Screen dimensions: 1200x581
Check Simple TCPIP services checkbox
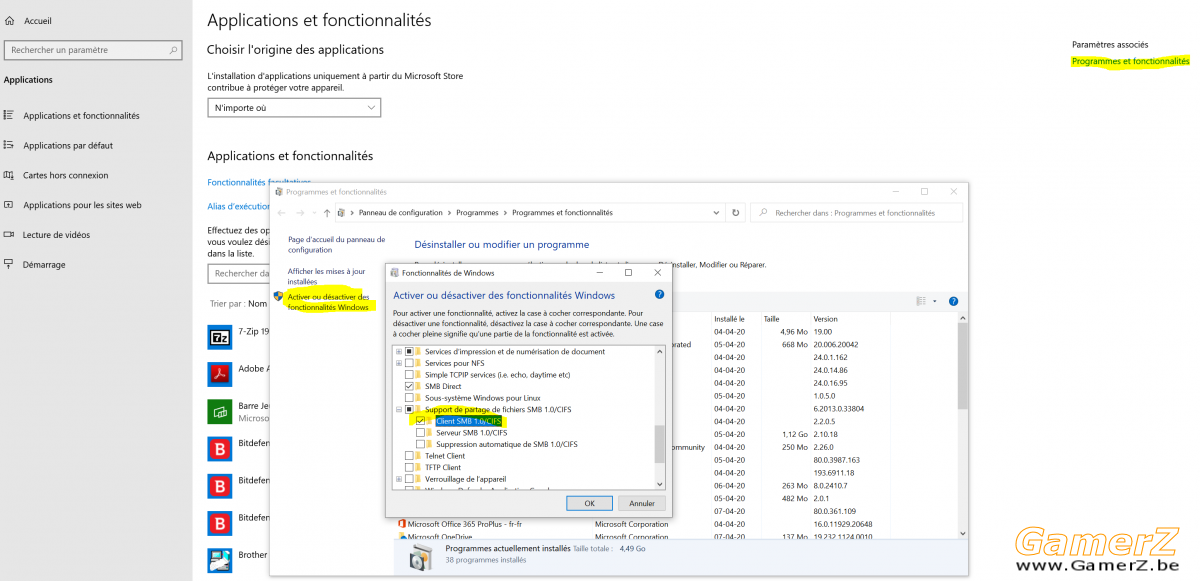coord(409,374)
